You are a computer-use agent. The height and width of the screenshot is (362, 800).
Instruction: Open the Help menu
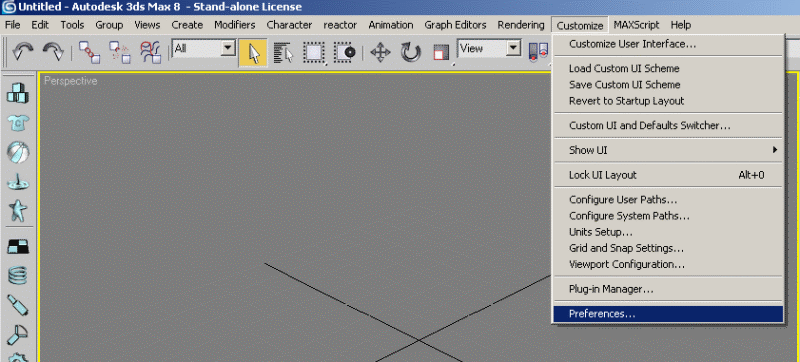click(x=681, y=25)
